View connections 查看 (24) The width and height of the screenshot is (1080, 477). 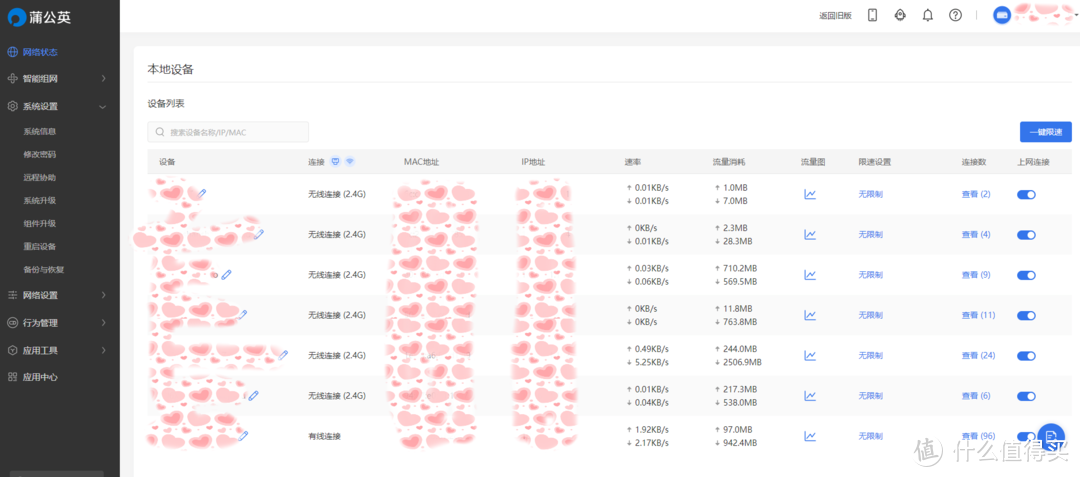[978, 356]
